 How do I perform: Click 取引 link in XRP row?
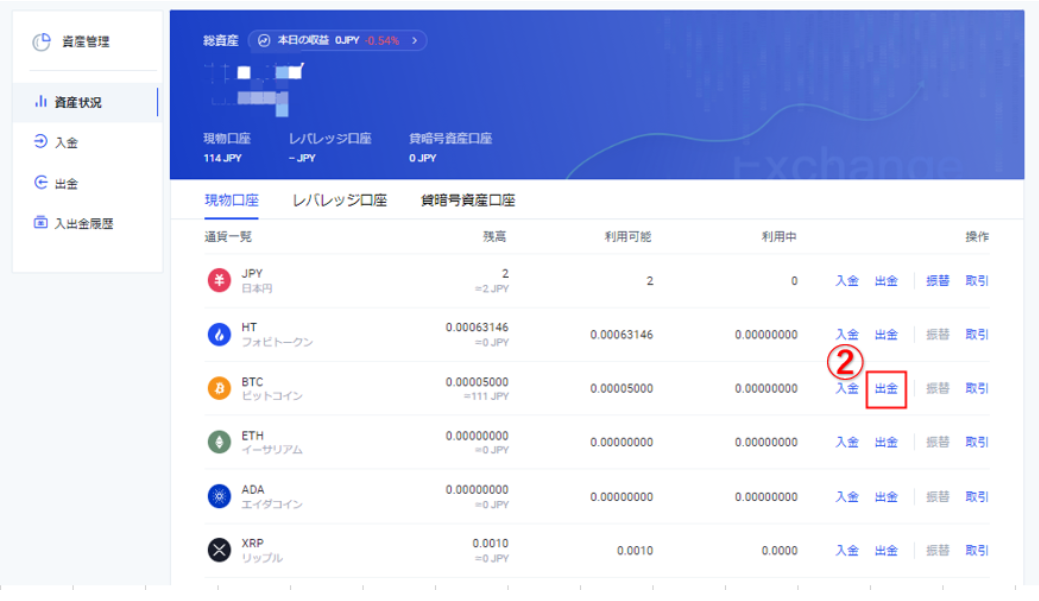tap(977, 550)
